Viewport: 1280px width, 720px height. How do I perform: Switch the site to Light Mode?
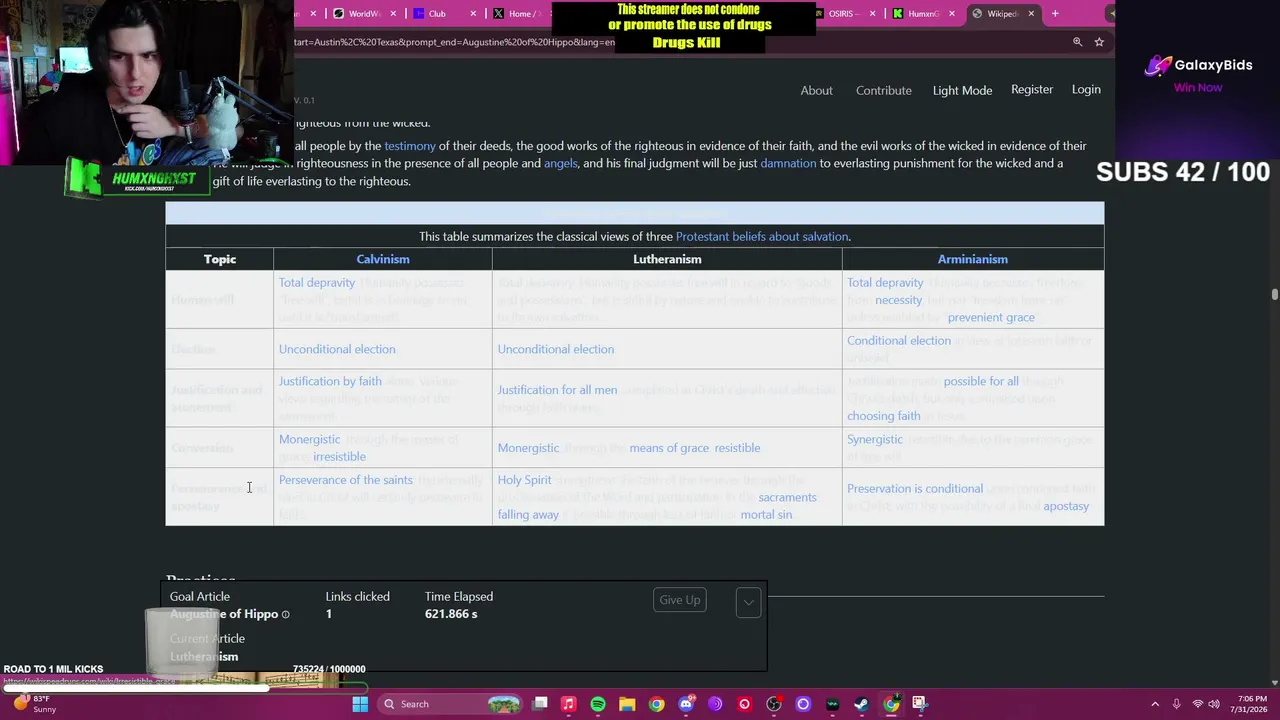pos(962,90)
